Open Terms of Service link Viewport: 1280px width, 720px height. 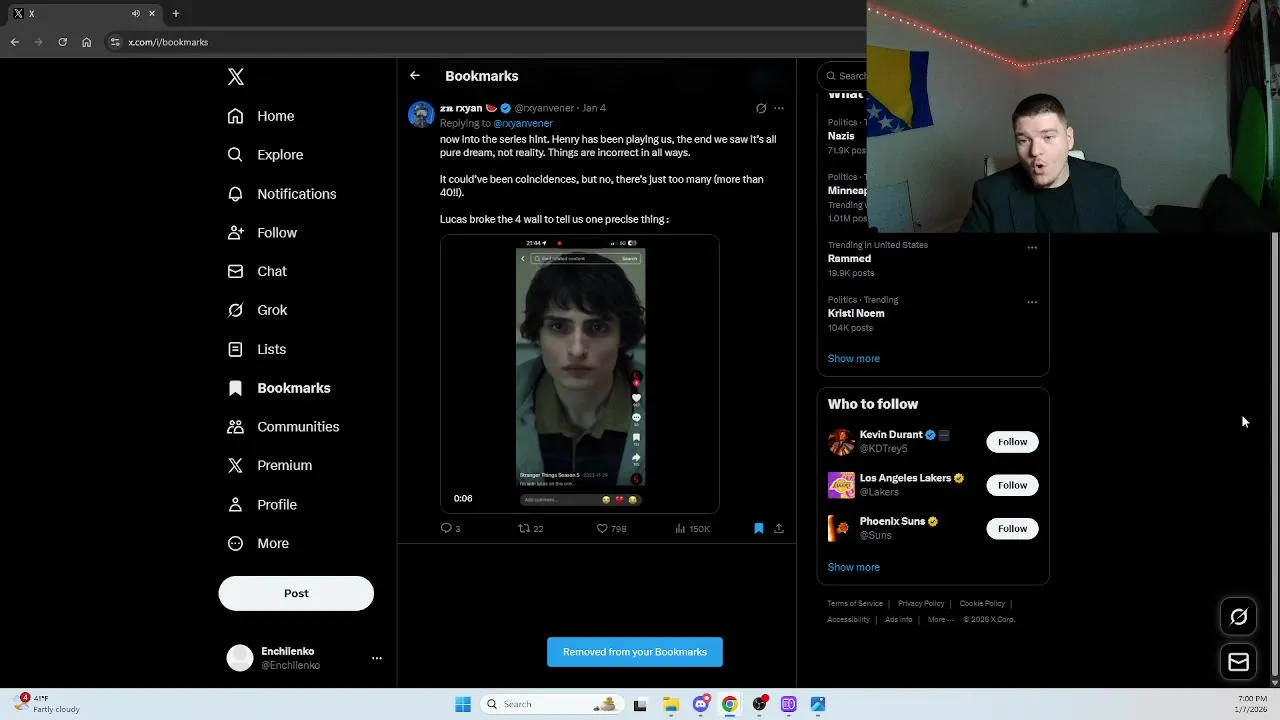click(x=855, y=603)
